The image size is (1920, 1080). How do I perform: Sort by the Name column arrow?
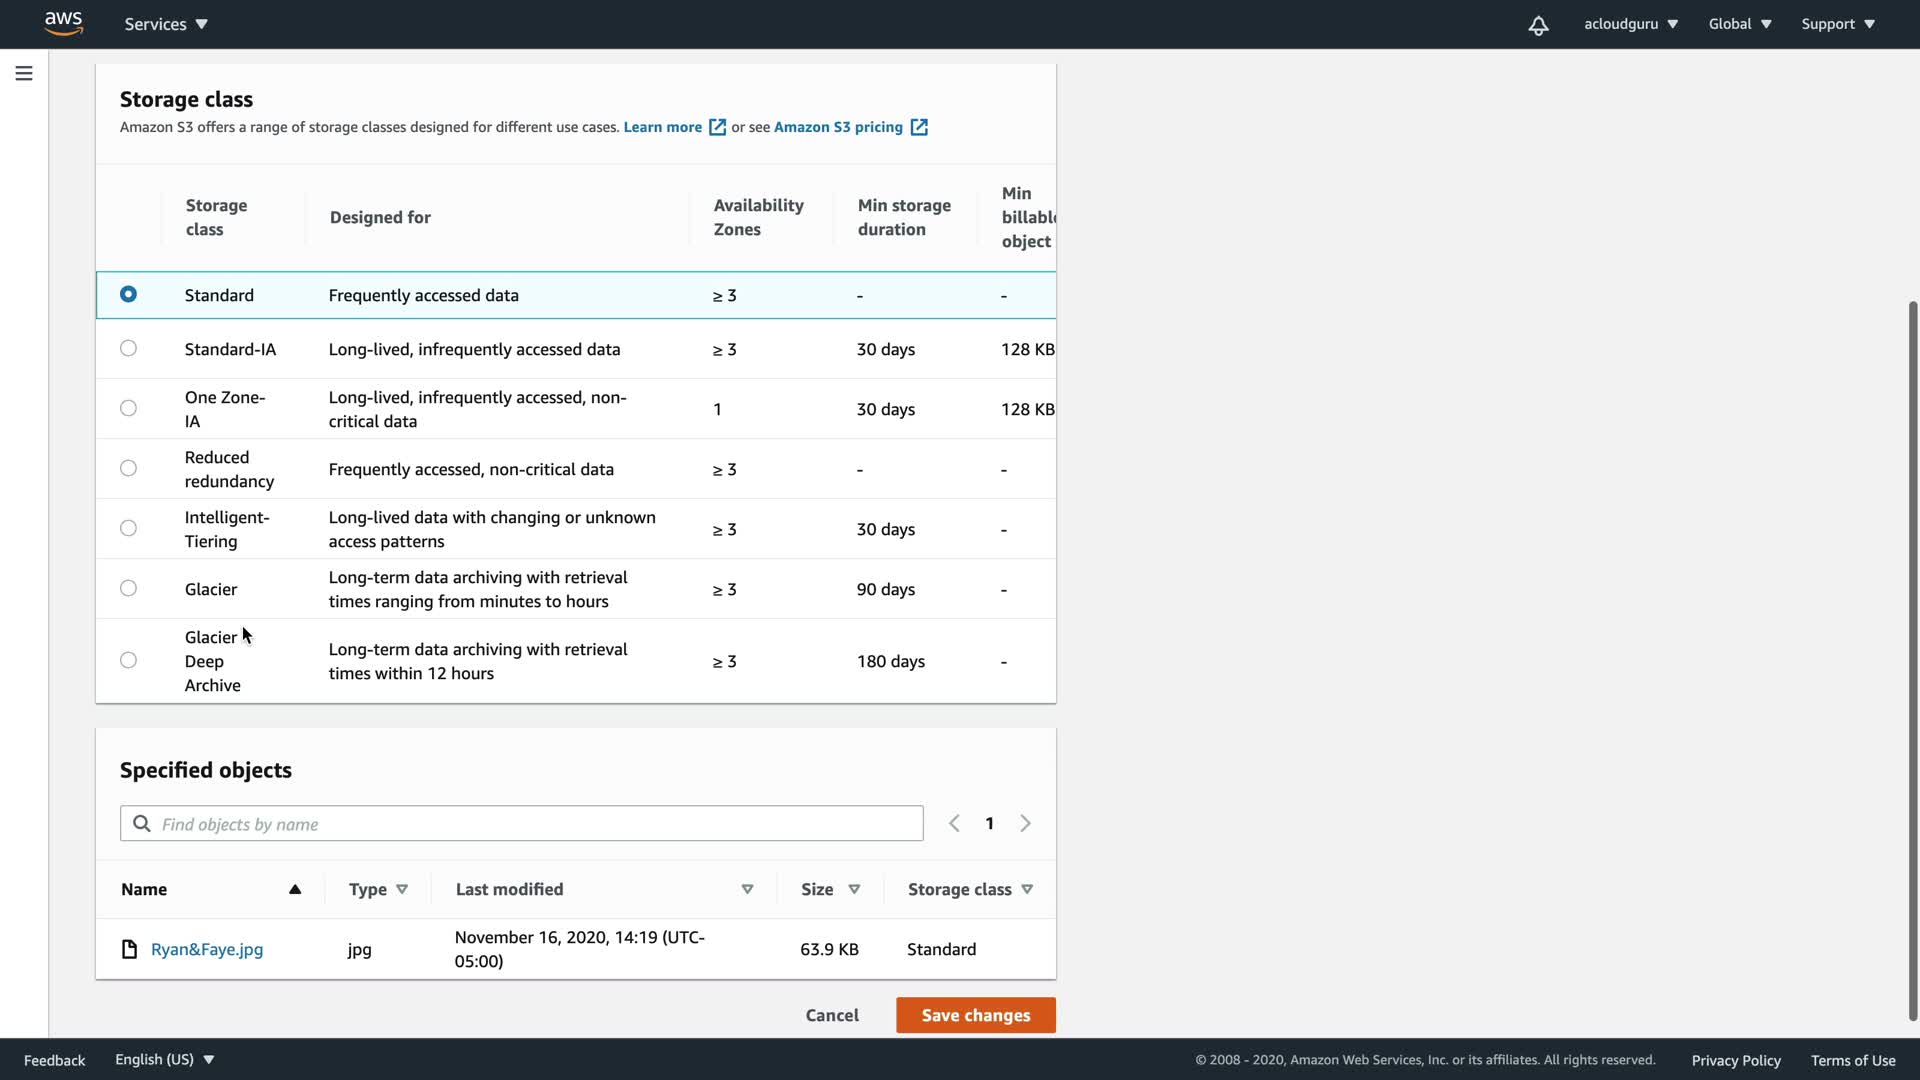click(x=295, y=889)
